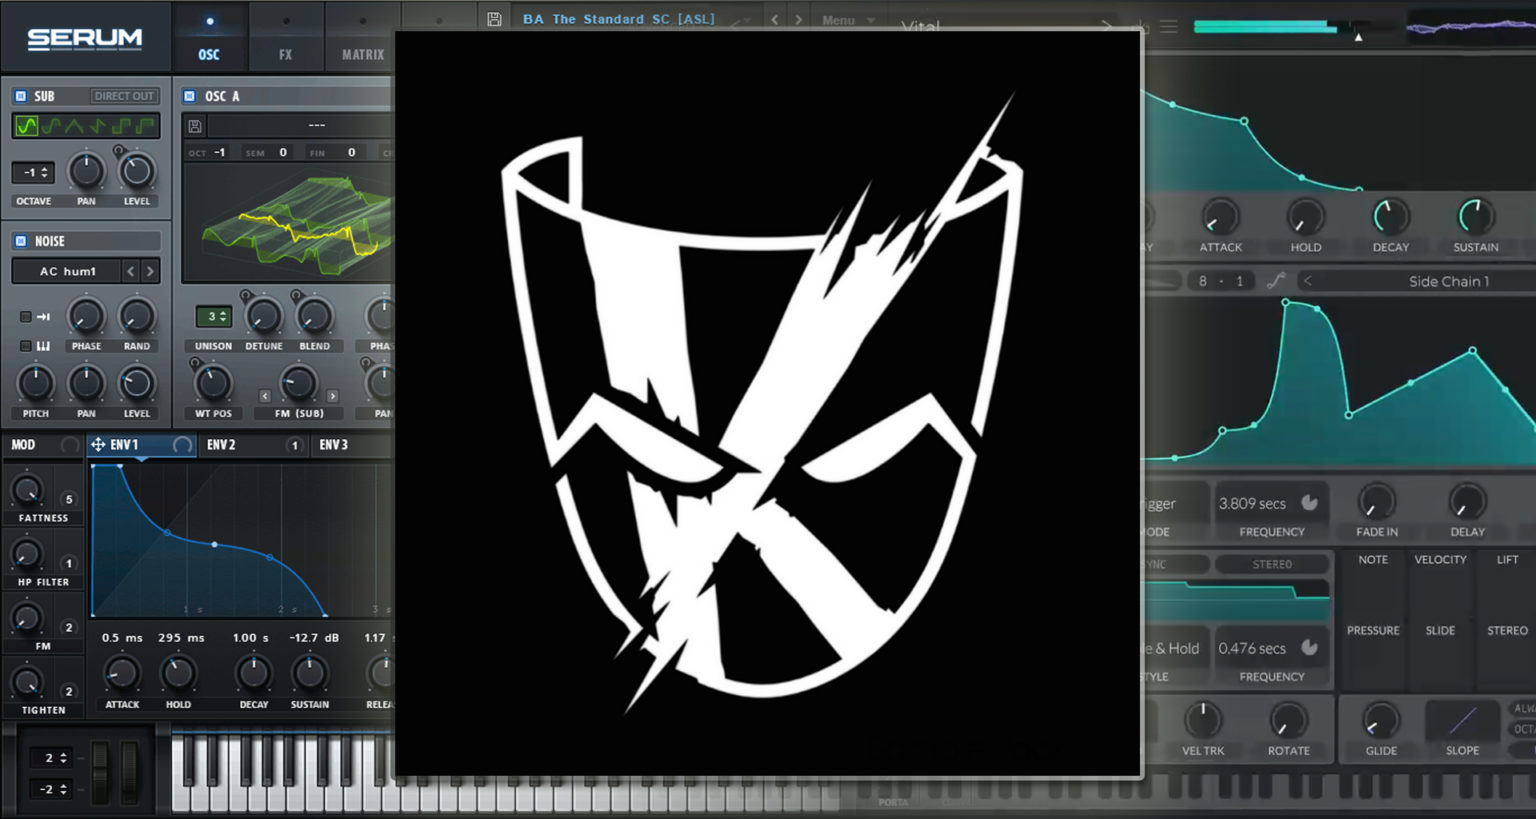Click the PRESSURE modulation source in Vital
Screen dimensions: 1536x819
click(1373, 631)
